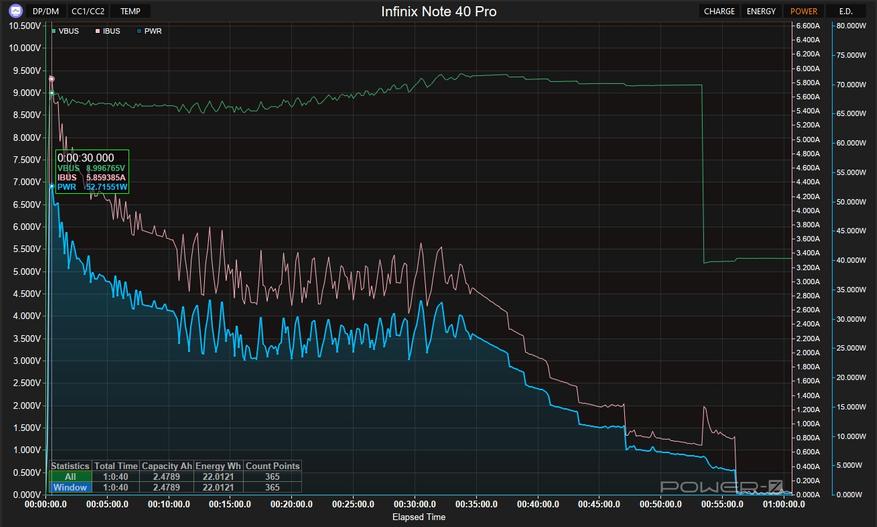This screenshot has width=877, height=527.
Task: Toggle IBUS series in legend
Action: 108,31
